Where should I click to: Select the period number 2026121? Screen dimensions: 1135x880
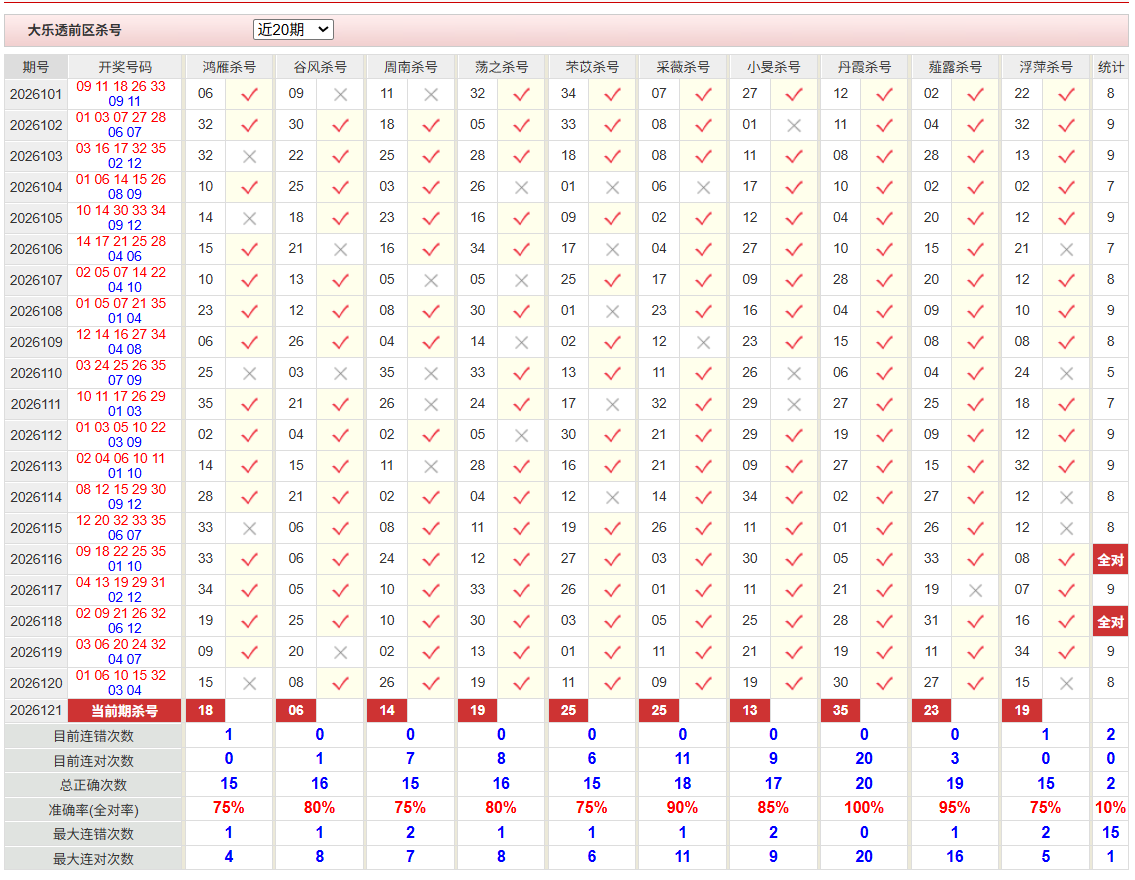point(36,711)
